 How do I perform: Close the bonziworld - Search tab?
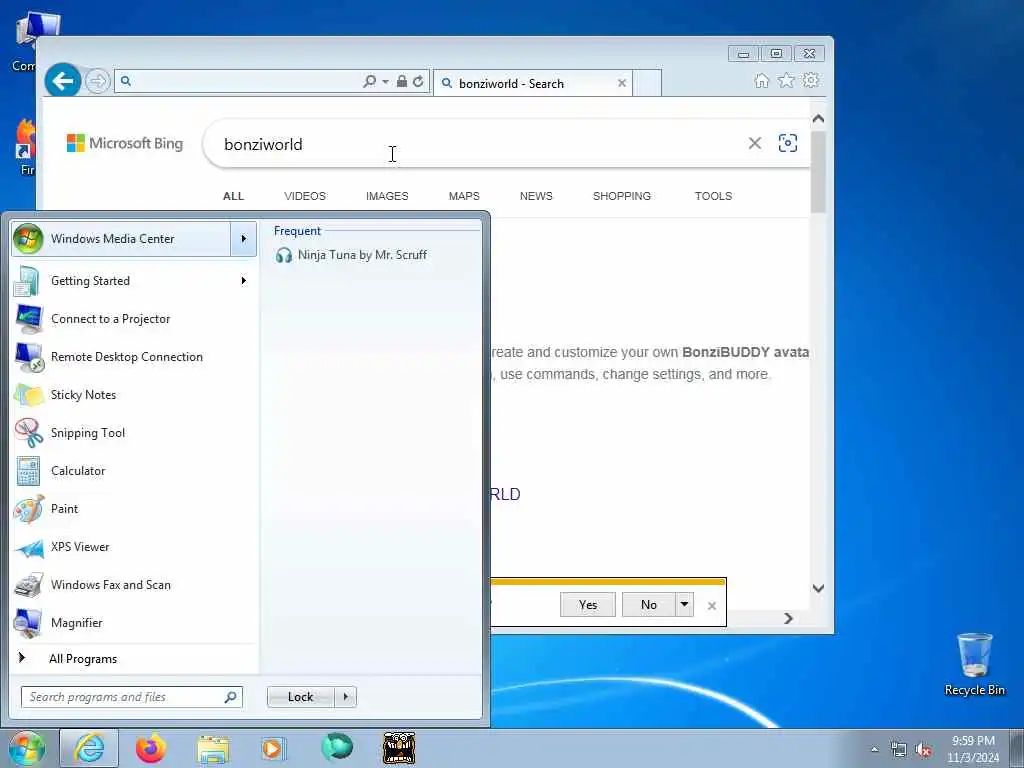(x=622, y=84)
